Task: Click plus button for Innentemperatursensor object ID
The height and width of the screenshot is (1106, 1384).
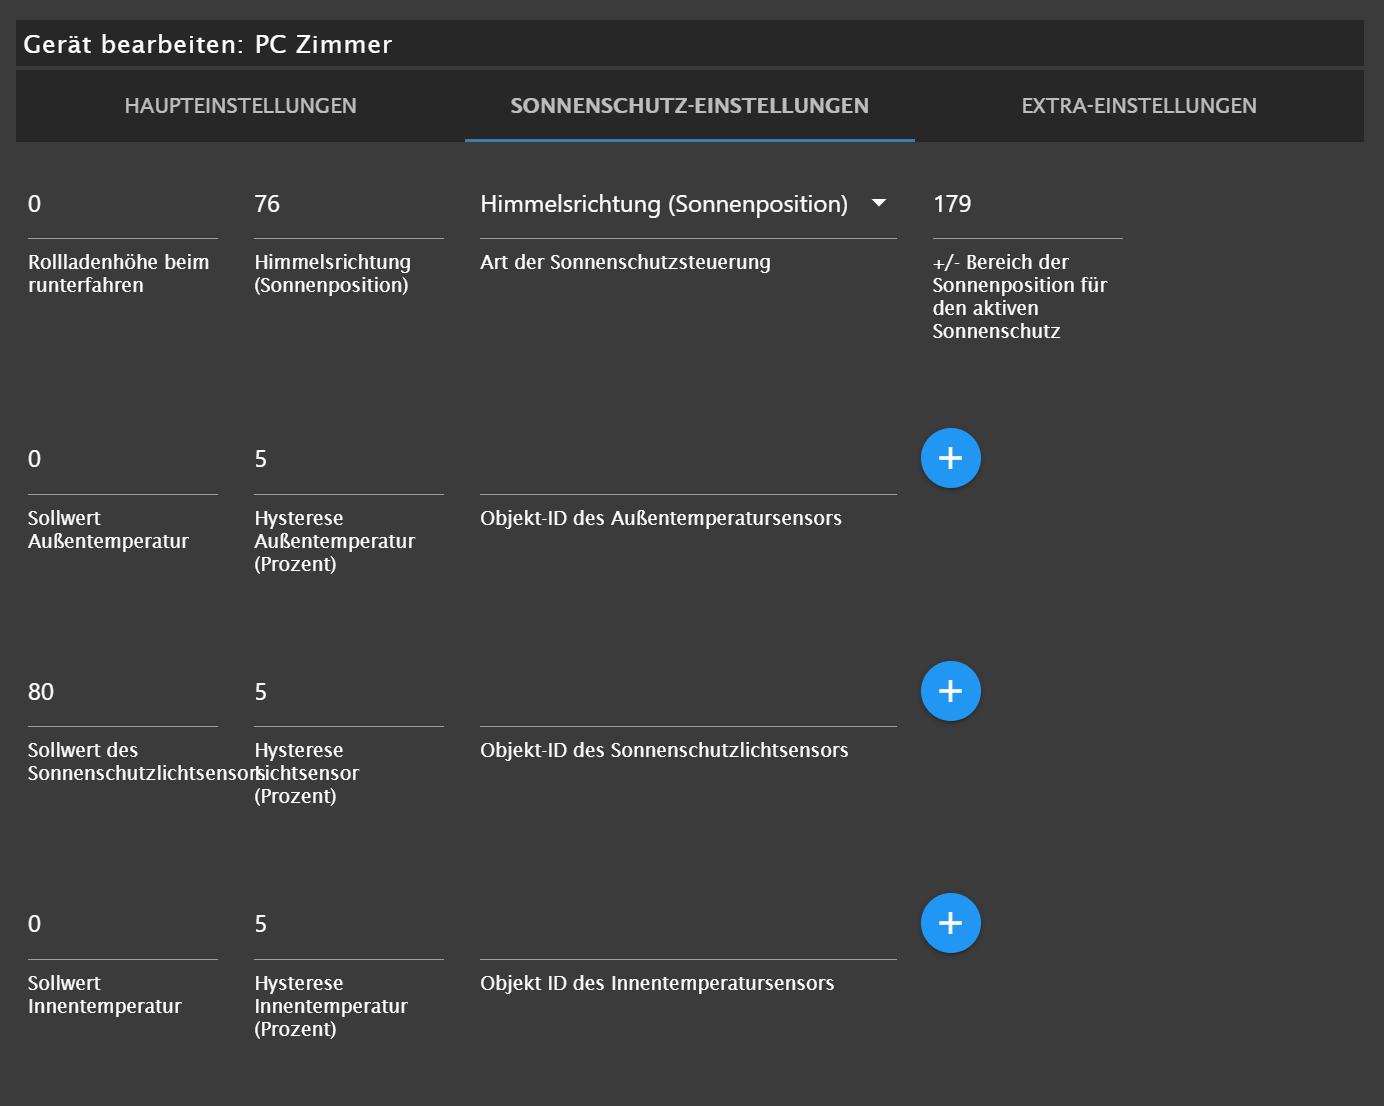Action: point(950,923)
